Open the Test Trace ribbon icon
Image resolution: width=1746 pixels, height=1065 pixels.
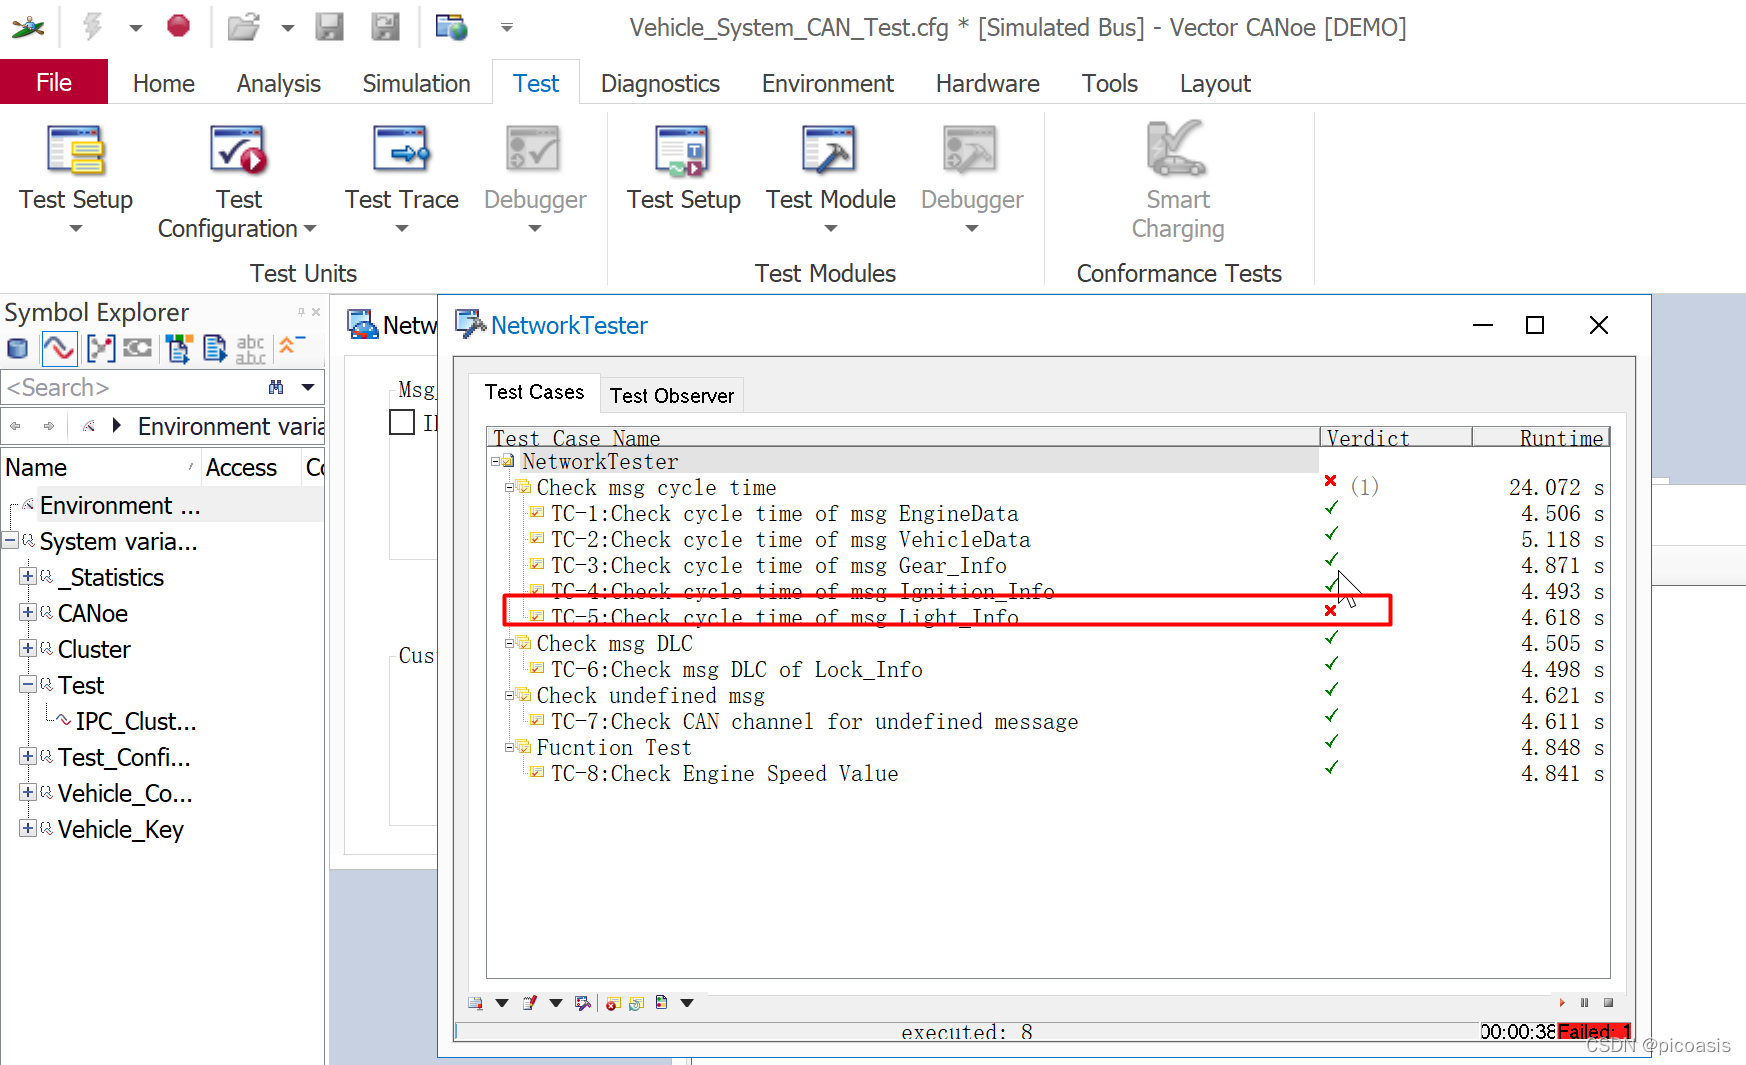click(402, 151)
